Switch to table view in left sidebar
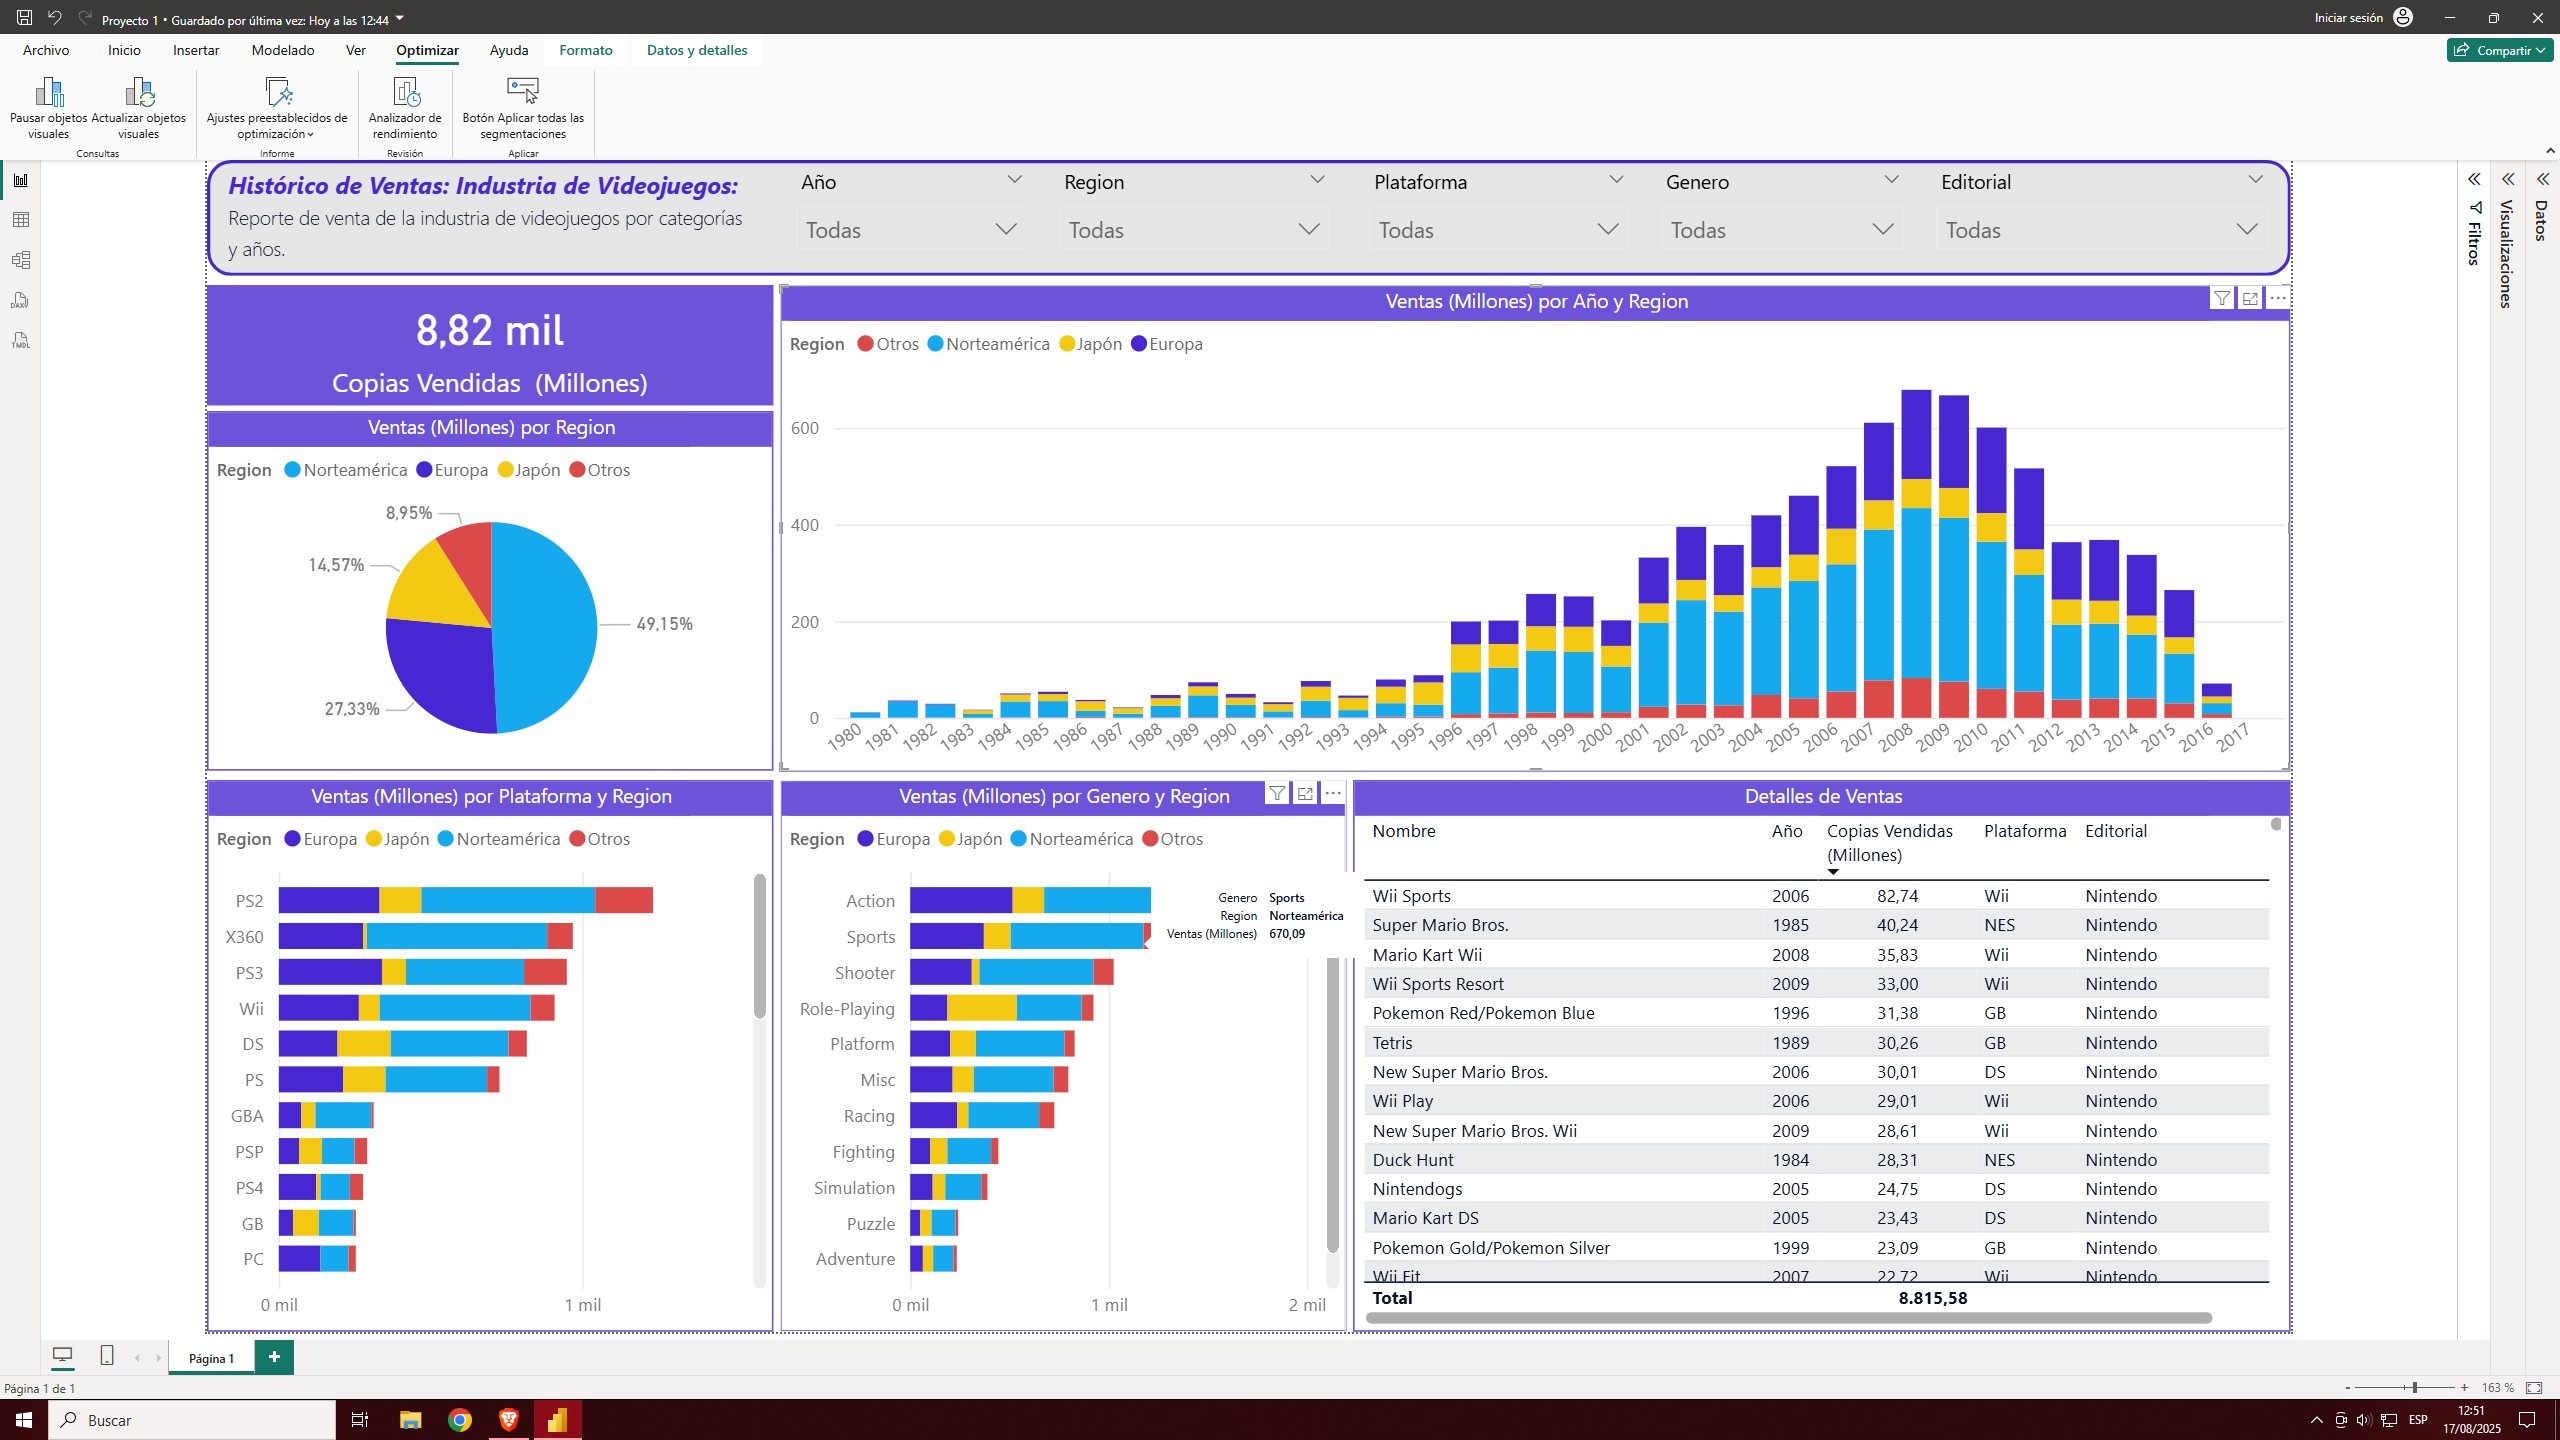2560x1440 pixels. tap(21, 220)
